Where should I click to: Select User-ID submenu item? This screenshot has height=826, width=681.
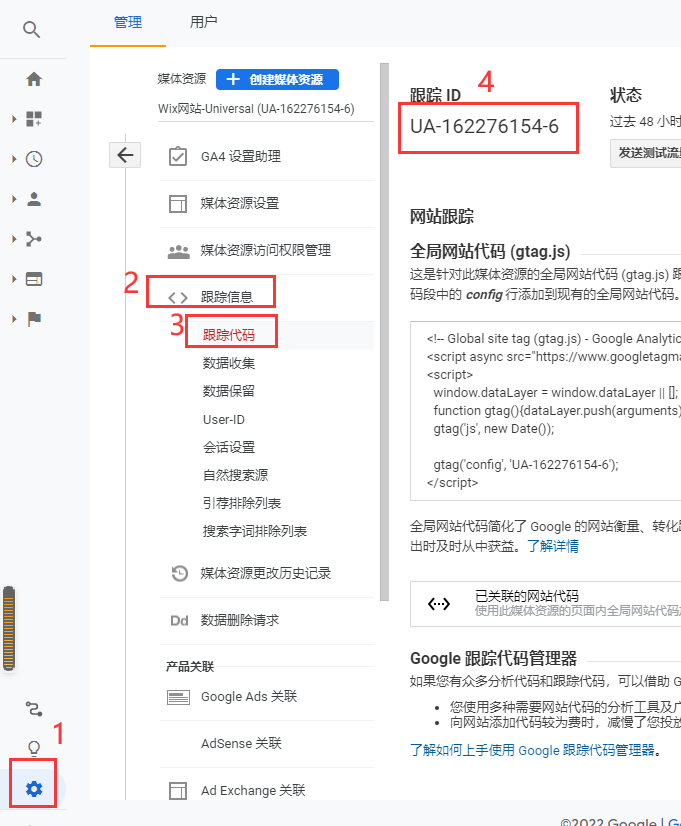click(224, 419)
